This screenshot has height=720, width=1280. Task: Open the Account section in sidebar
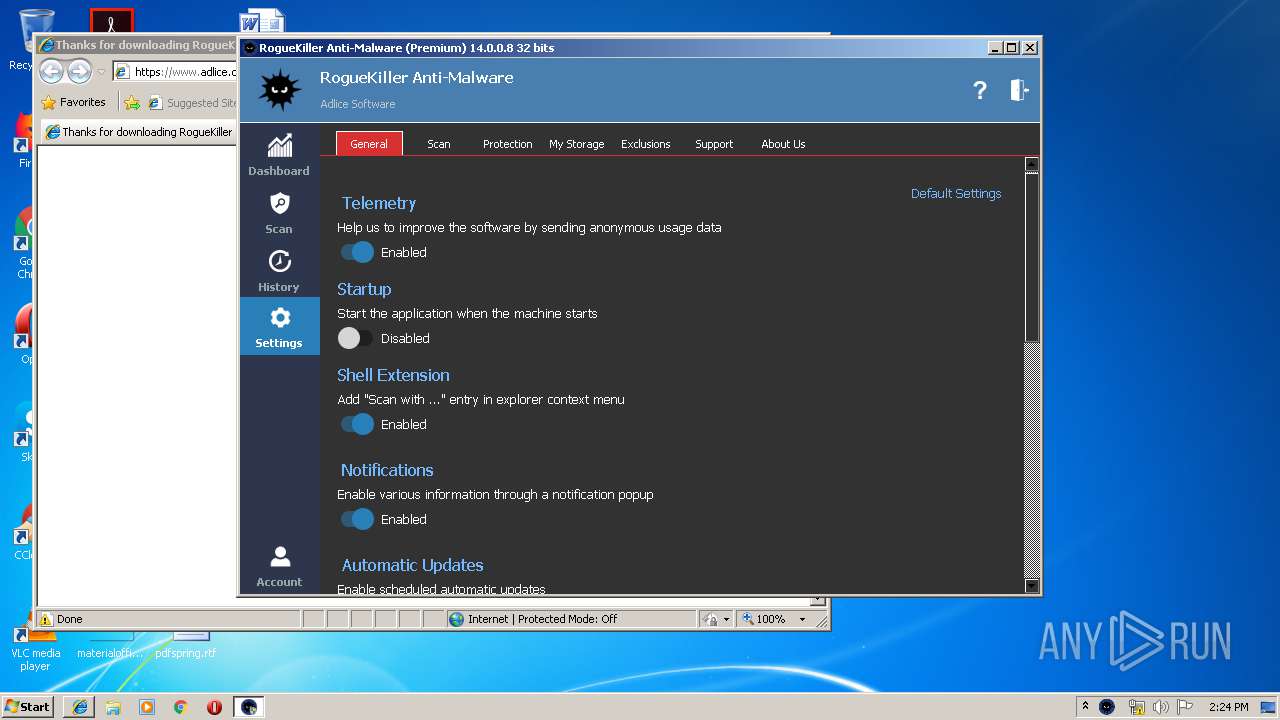[x=279, y=566]
